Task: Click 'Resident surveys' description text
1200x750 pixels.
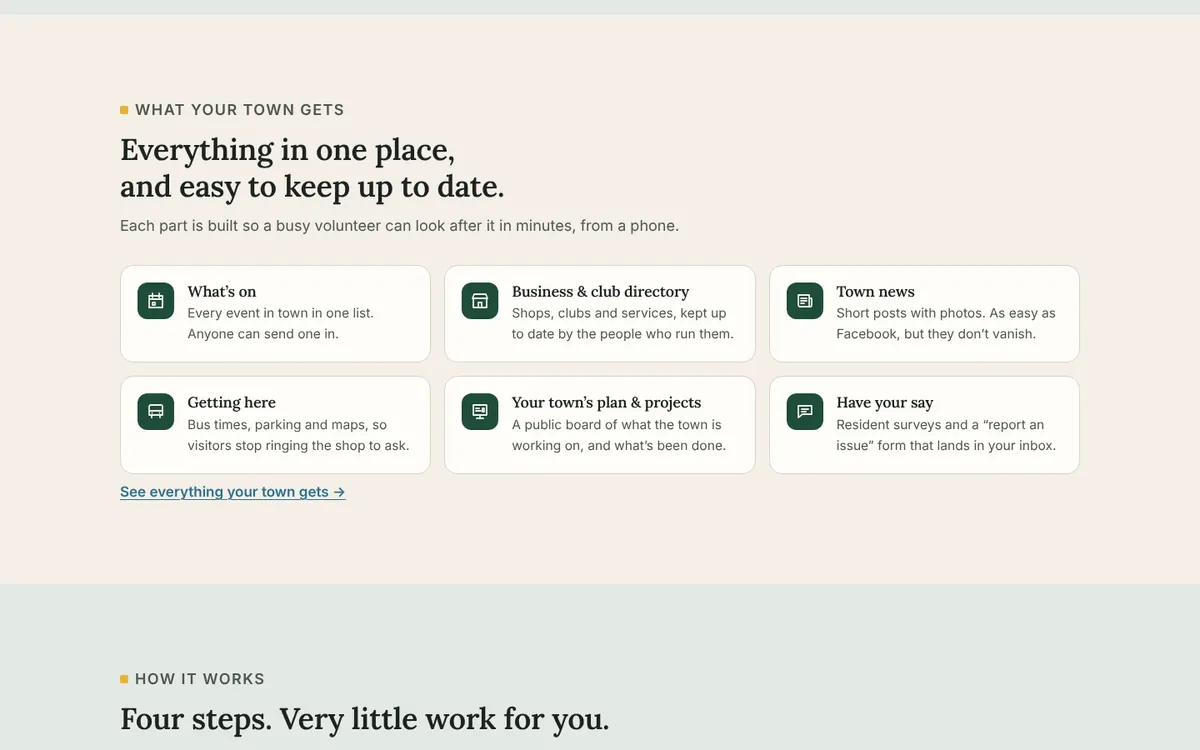Action: tap(946, 435)
